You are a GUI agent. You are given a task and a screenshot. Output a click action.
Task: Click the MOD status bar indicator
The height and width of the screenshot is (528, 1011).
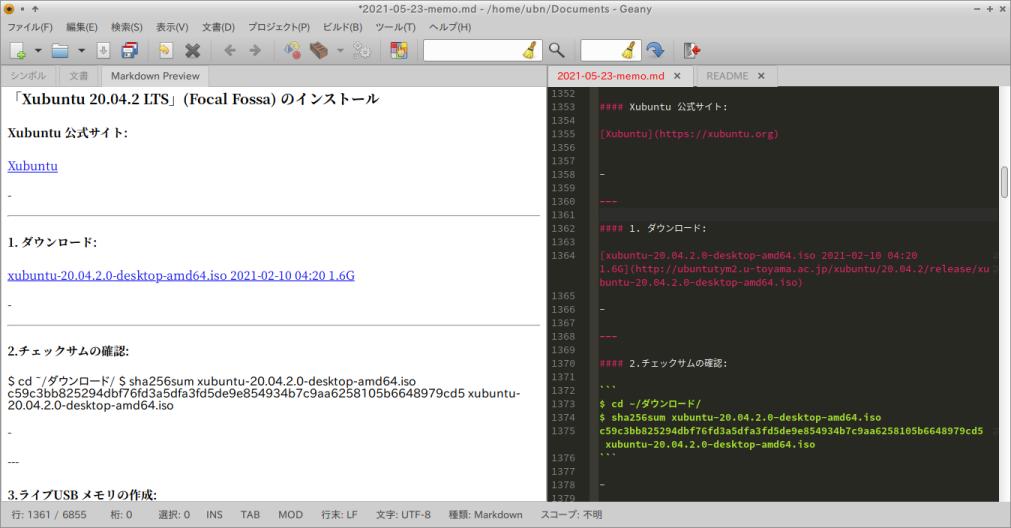point(290,514)
